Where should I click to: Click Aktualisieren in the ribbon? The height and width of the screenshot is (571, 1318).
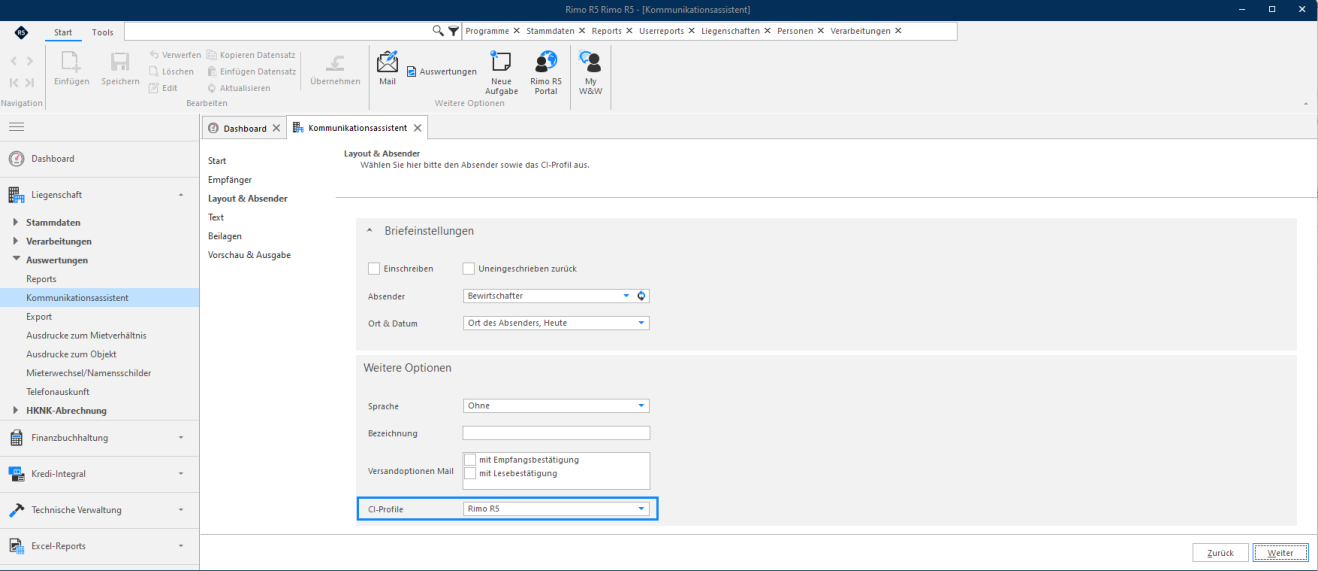(x=238, y=88)
